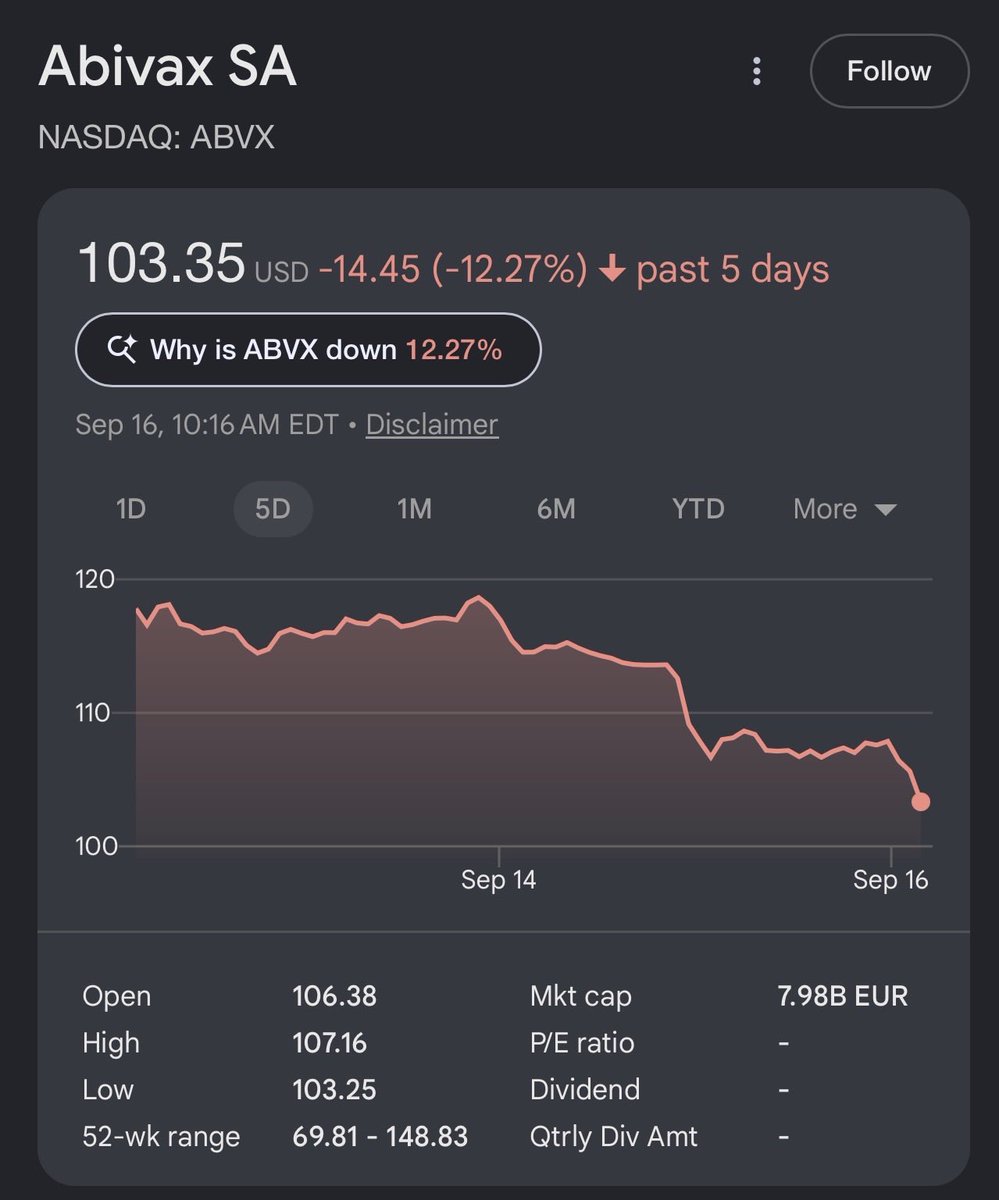This screenshot has width=999, height=1200.
Task: Switch chart to the 1M range
Action: pos(414,509)
